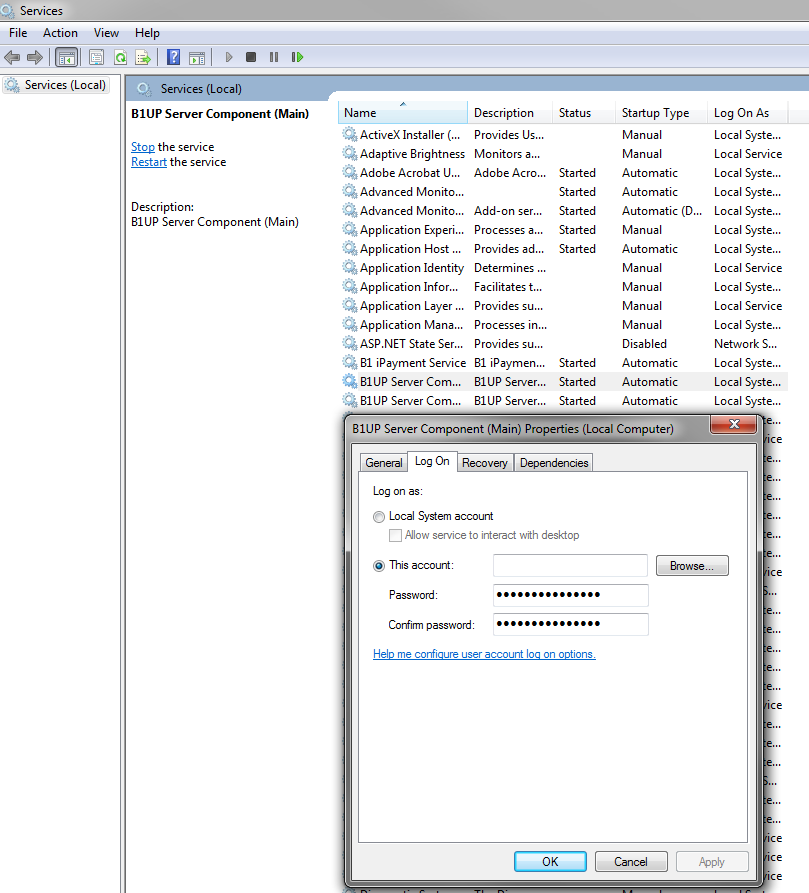Select the Local System account option
809x893 pixels.
378,517
